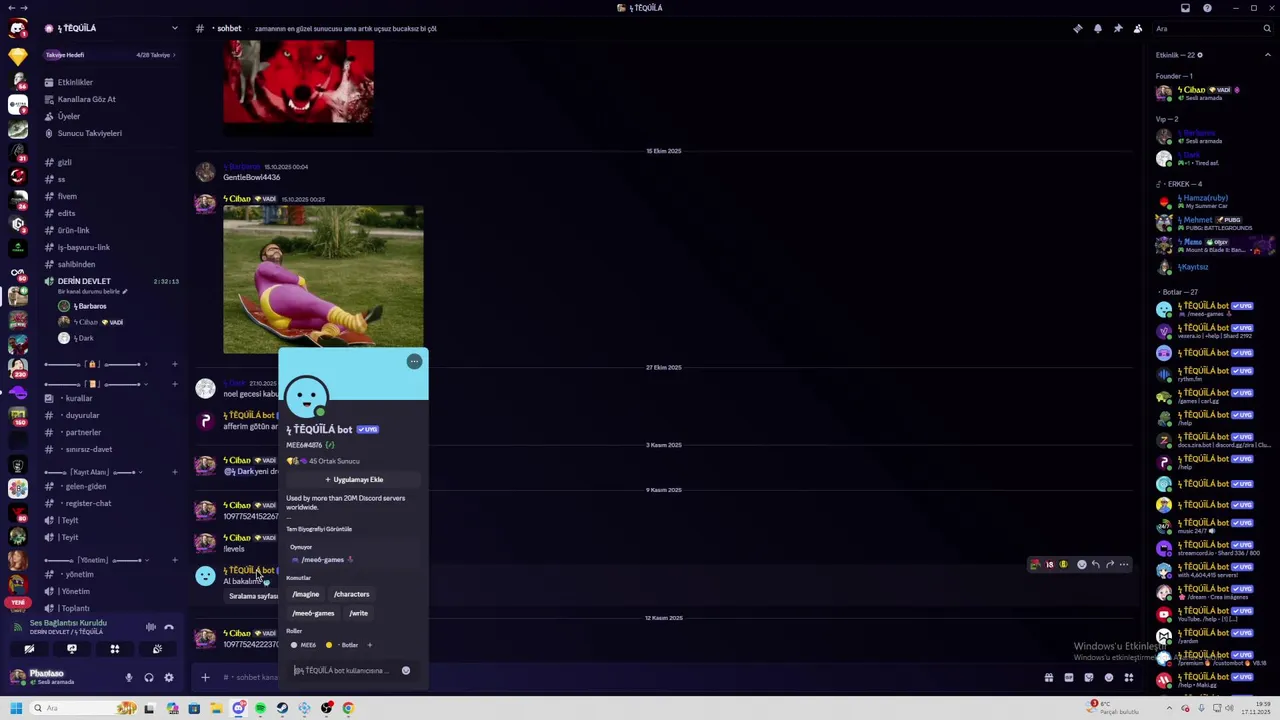This screenshot has width=1280, height=720.
Task: Select the /meee6-games command chip
Action: coord(313,613)
